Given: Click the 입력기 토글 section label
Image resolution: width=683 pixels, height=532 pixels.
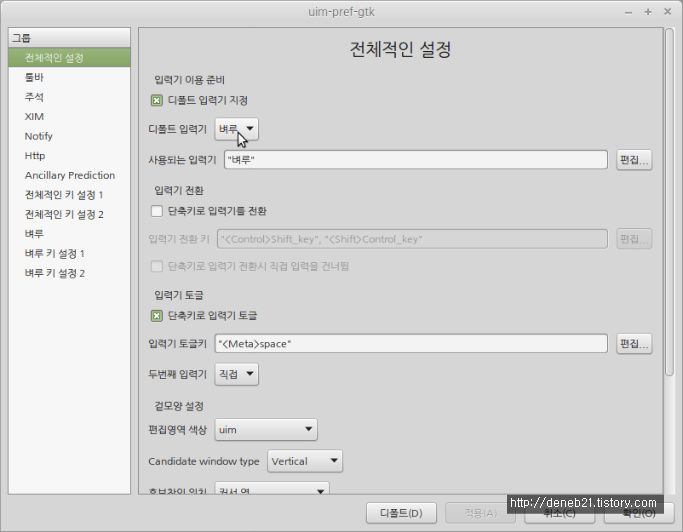Looking at the screenshot, I should (x=179, y=295).
